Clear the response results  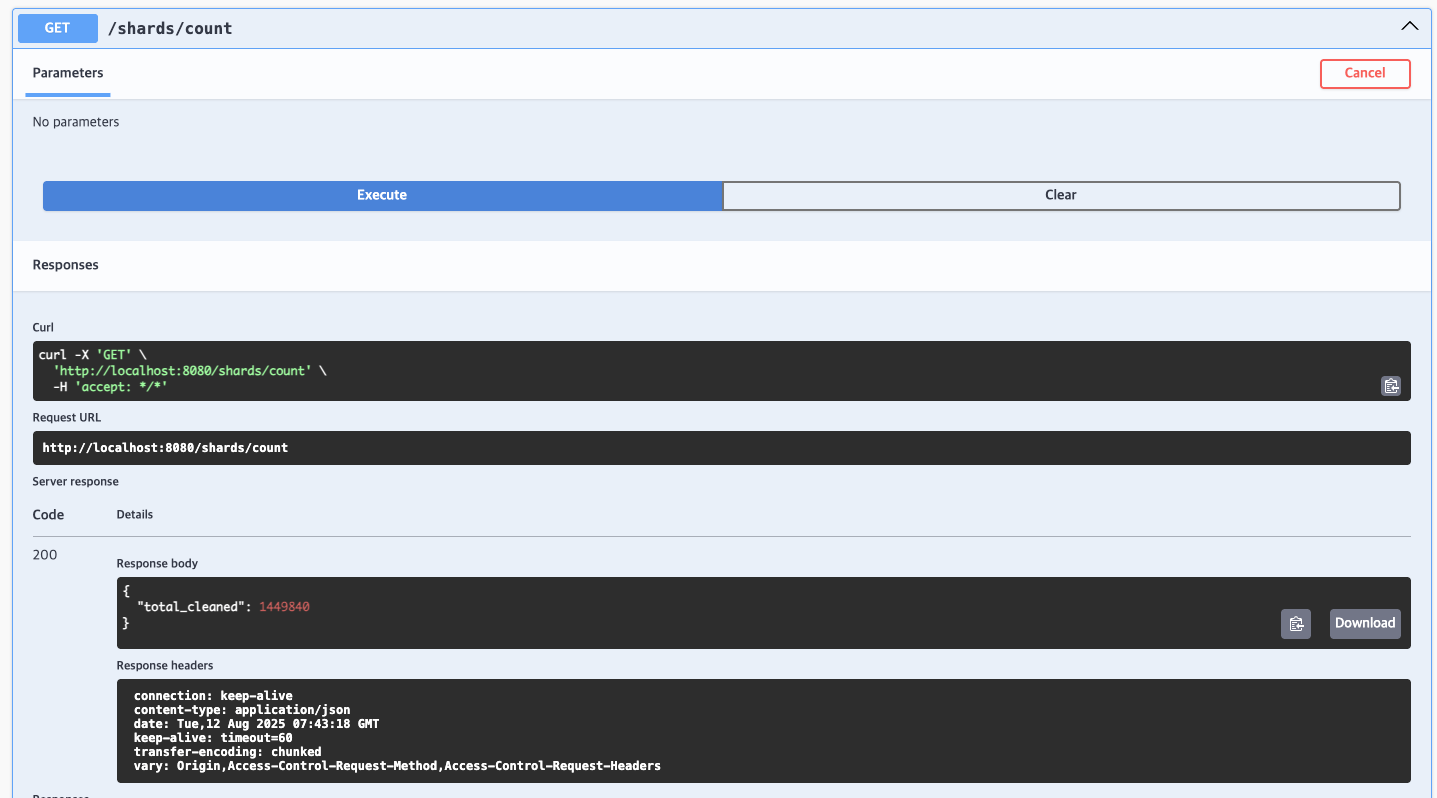(x=1061, y=195)
